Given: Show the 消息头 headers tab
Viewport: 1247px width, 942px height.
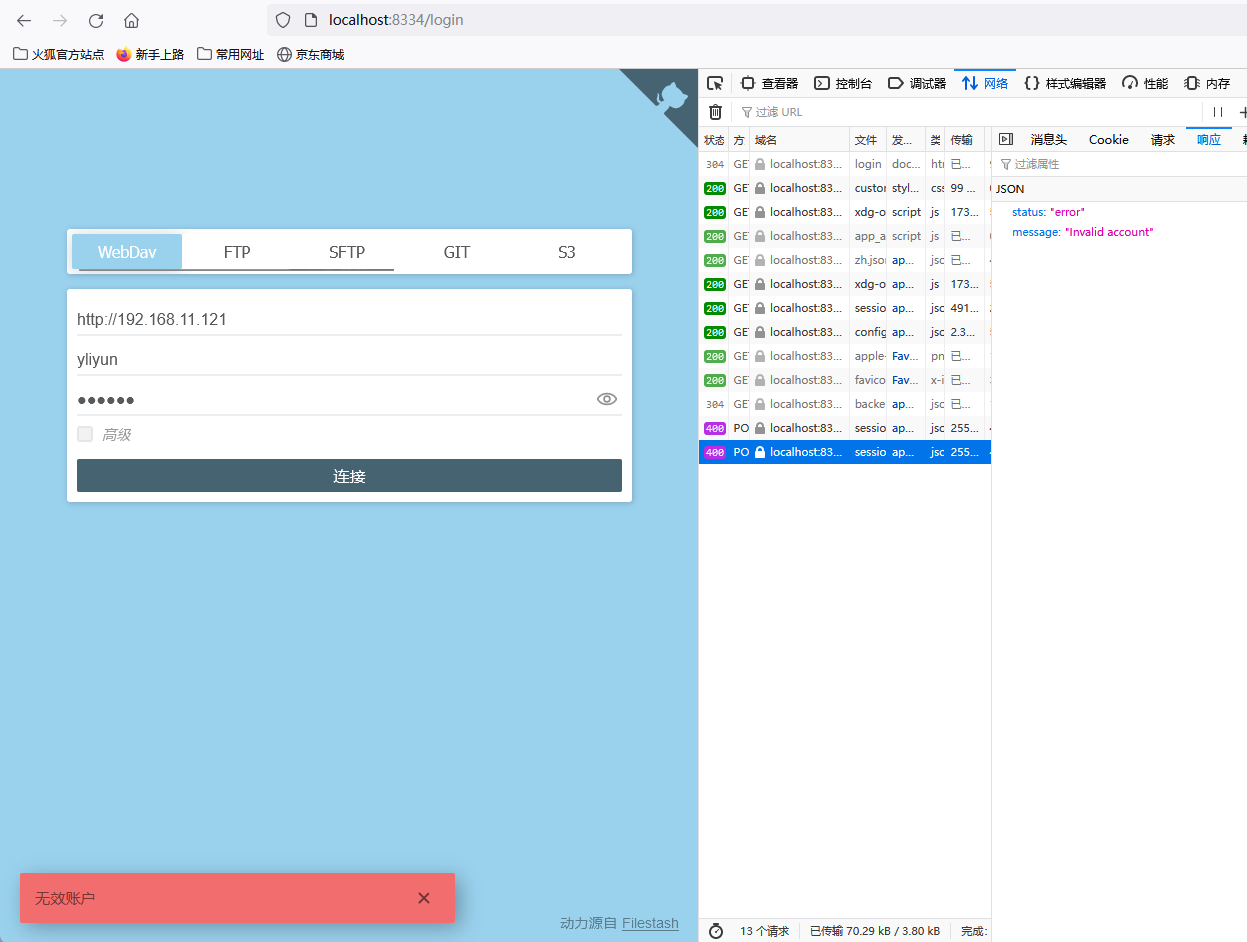Looking at the screenshot, I should click(x=1049, y=139).
